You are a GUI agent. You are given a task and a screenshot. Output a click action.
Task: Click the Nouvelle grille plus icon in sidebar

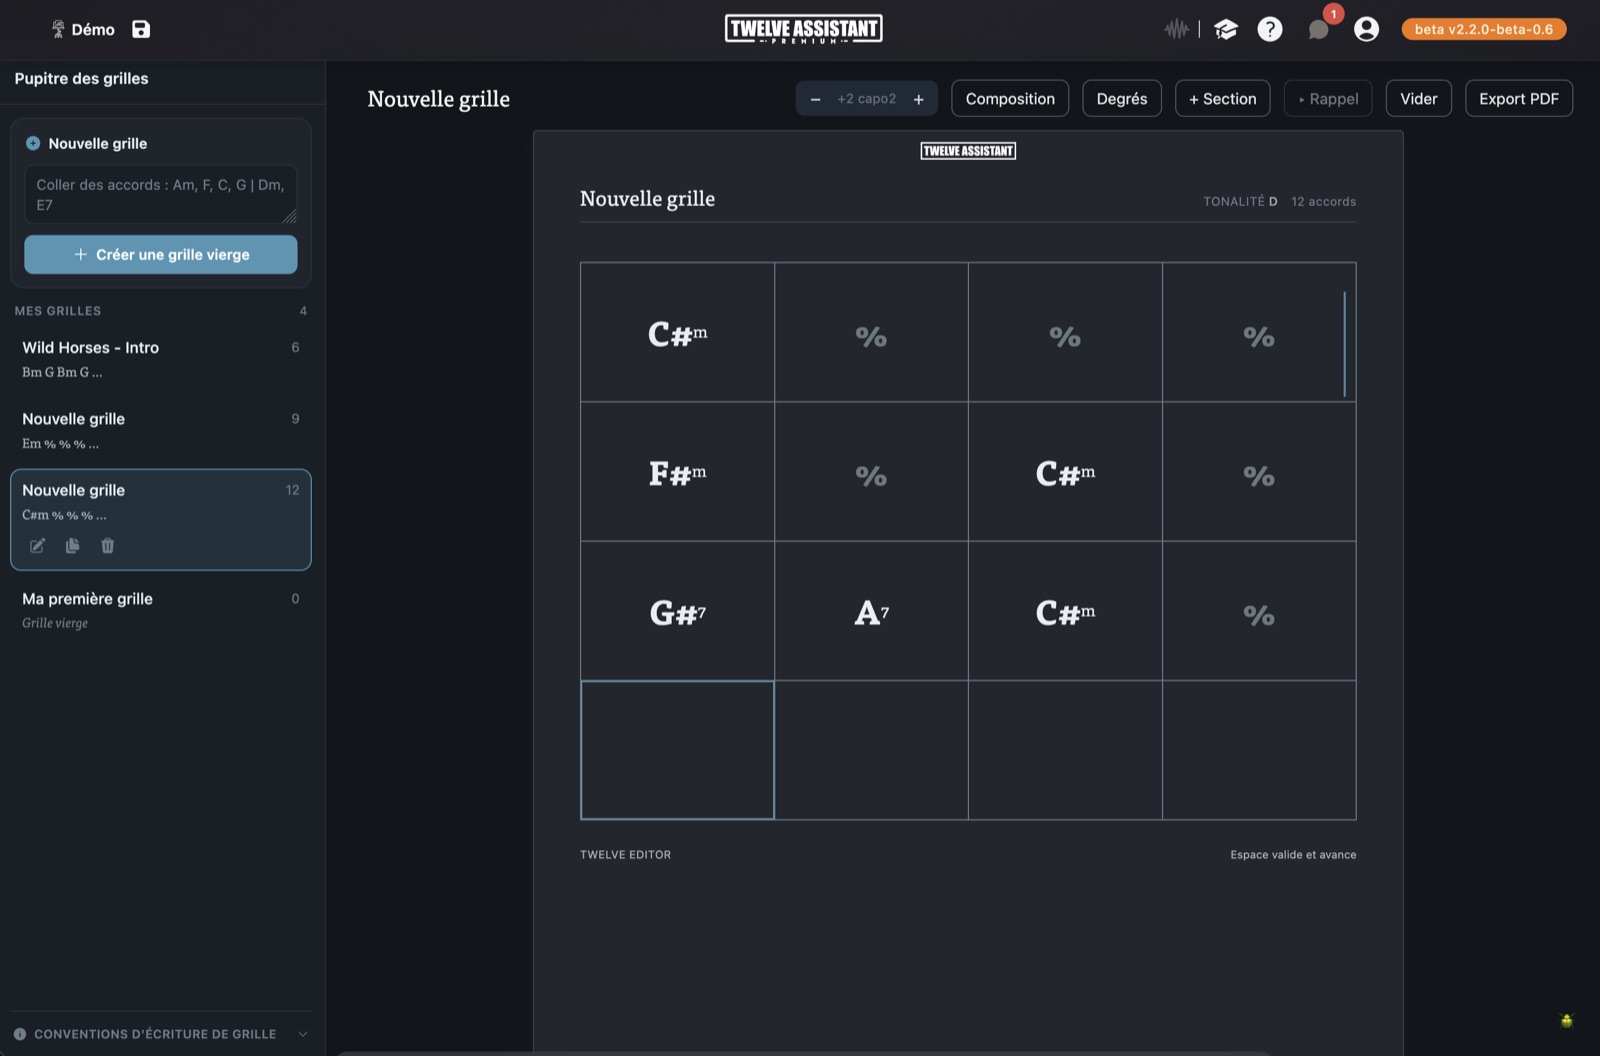coord(33,143)
